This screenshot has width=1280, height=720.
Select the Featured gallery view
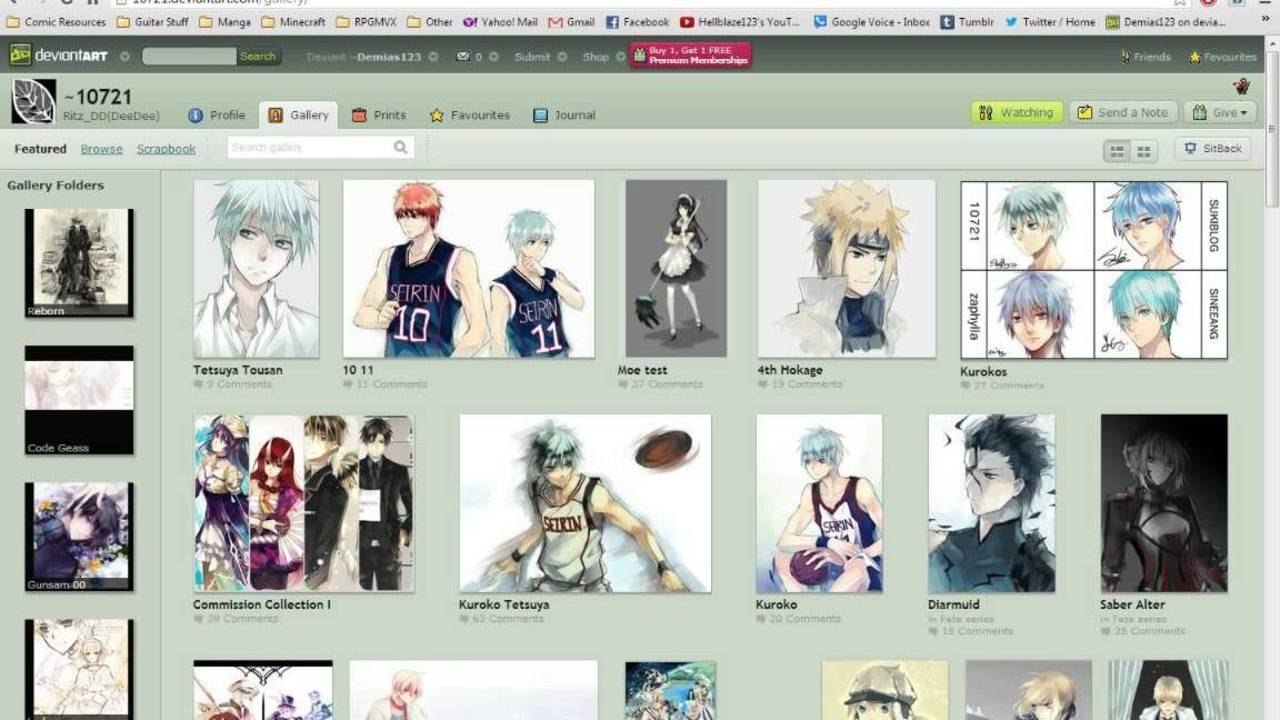(40, 149)
